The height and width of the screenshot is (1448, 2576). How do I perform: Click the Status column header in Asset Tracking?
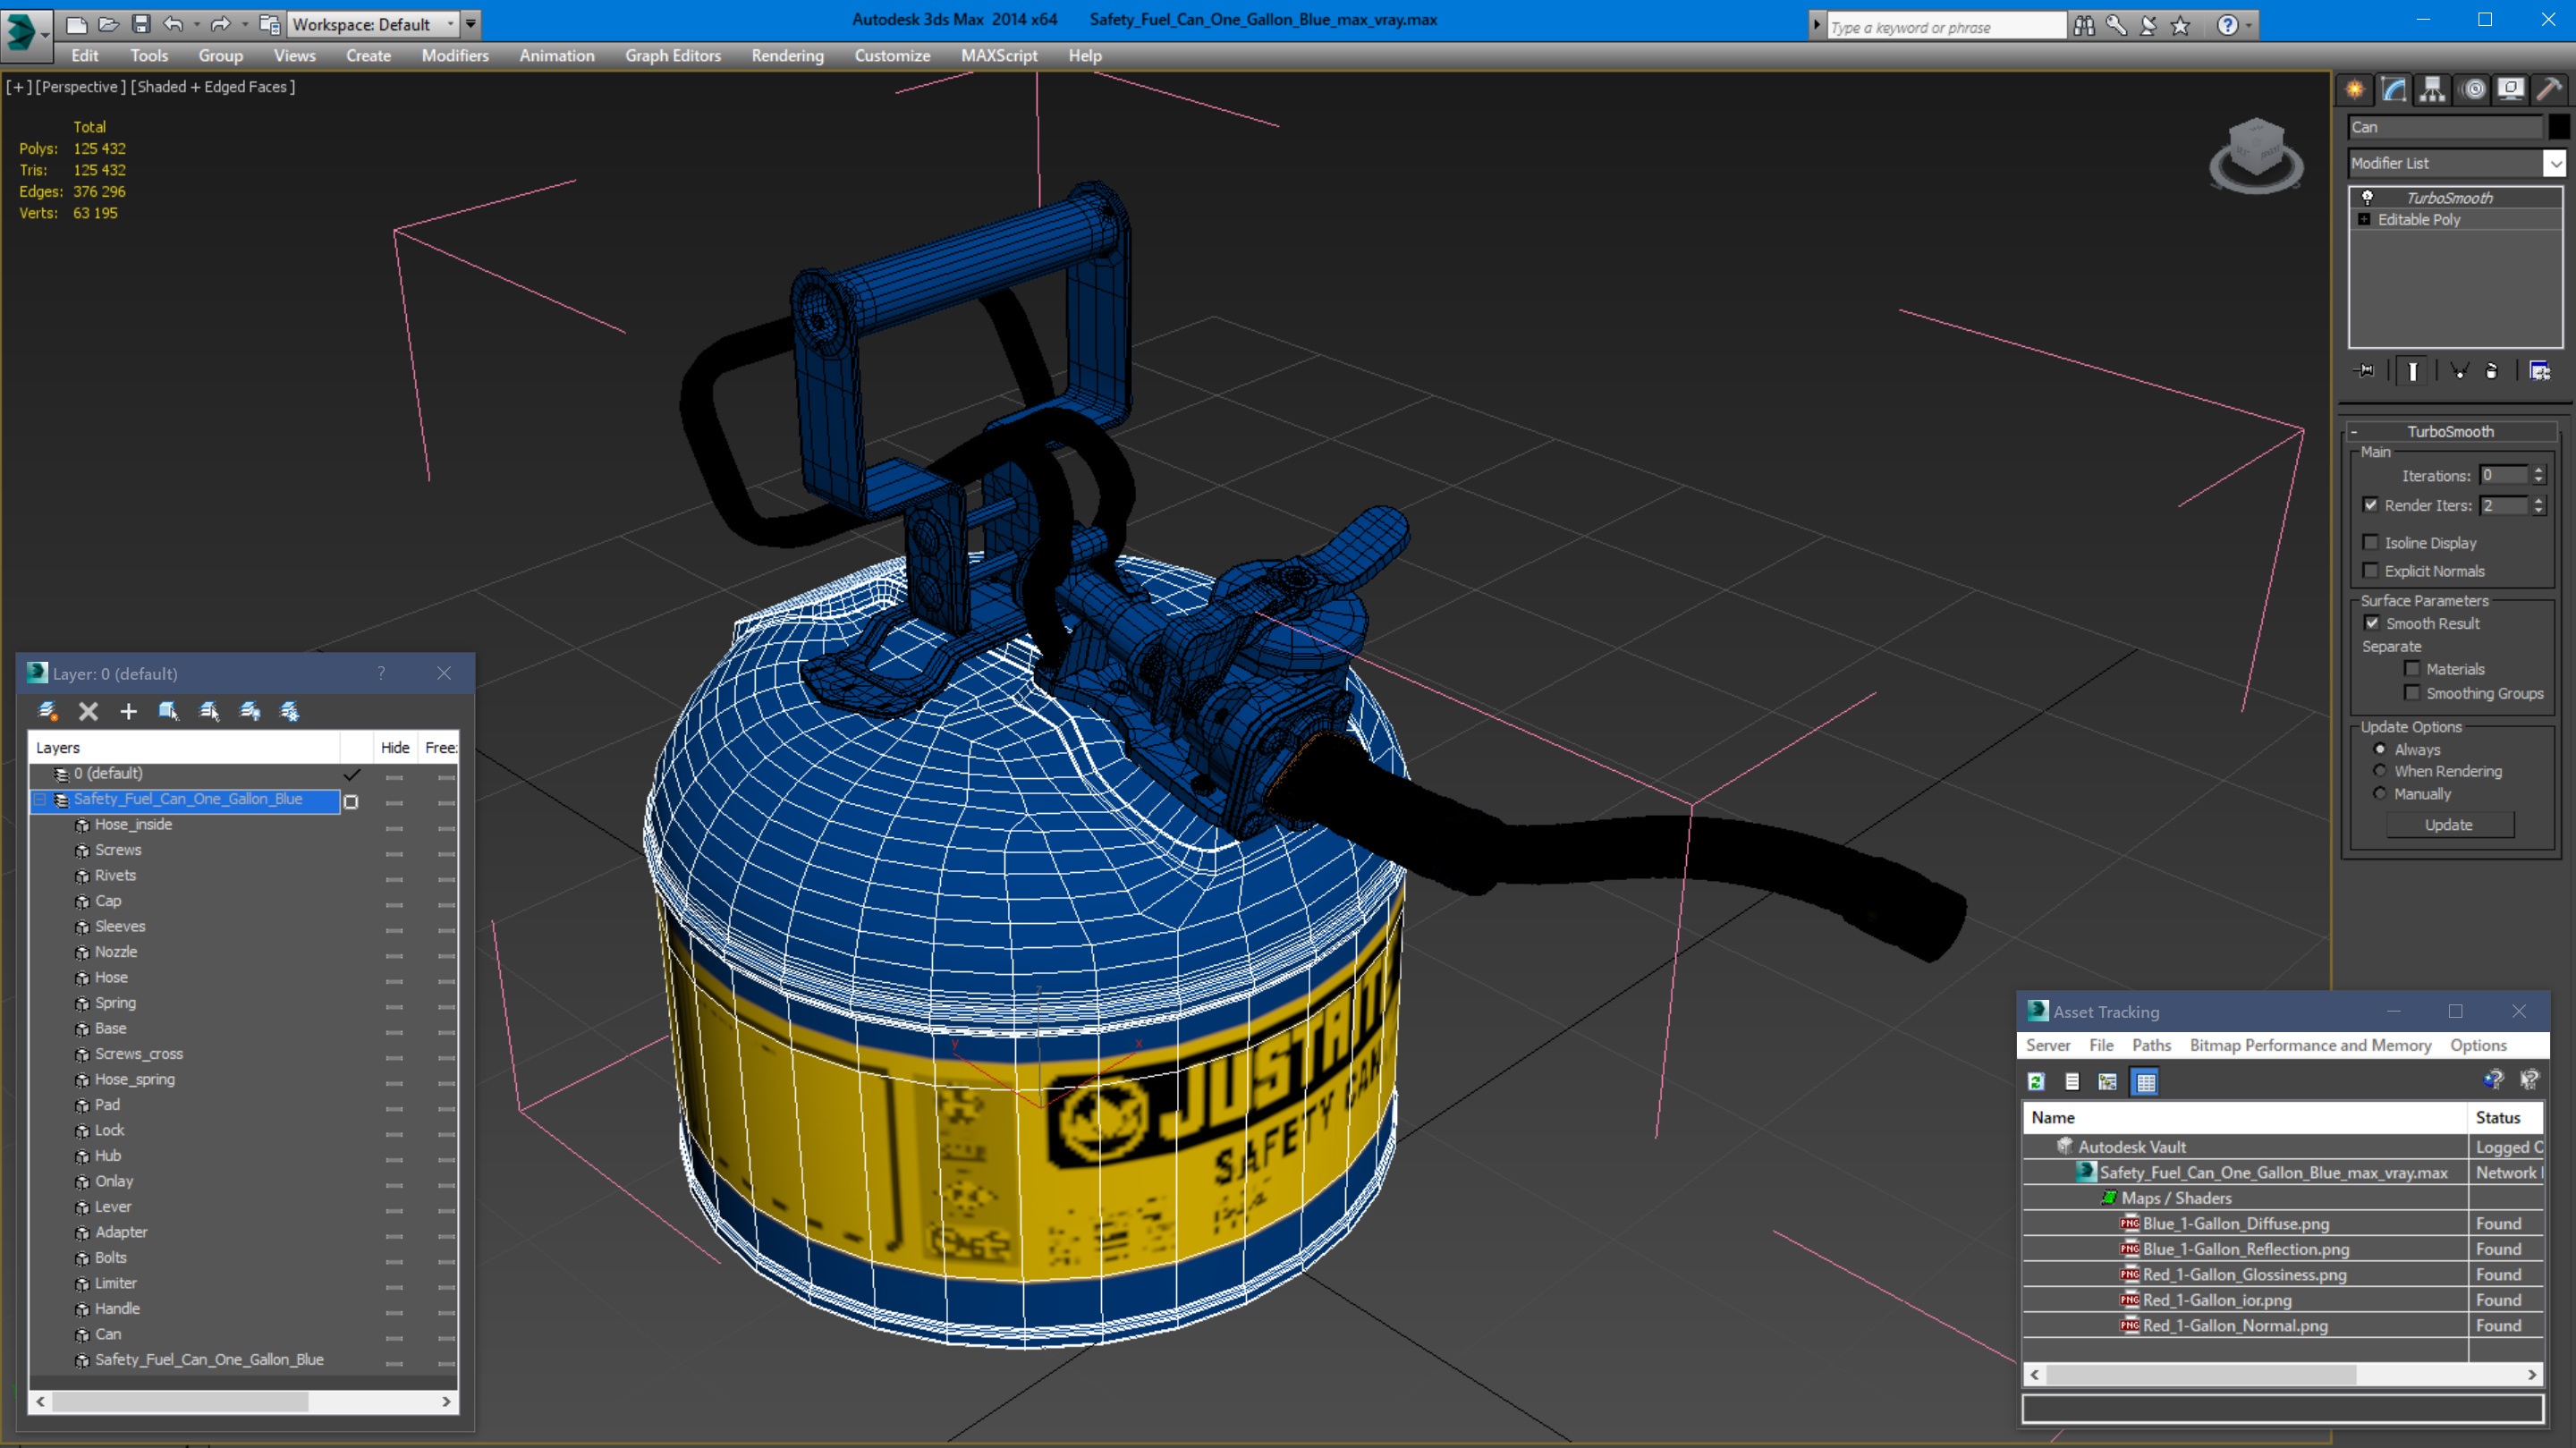(x=2504, y=1117)
